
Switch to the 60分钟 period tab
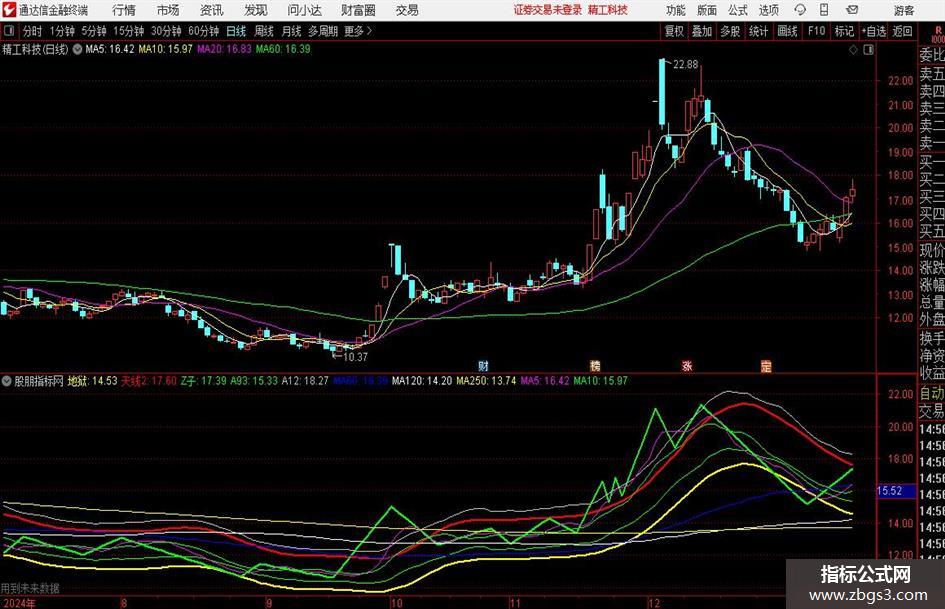(203, 31)
